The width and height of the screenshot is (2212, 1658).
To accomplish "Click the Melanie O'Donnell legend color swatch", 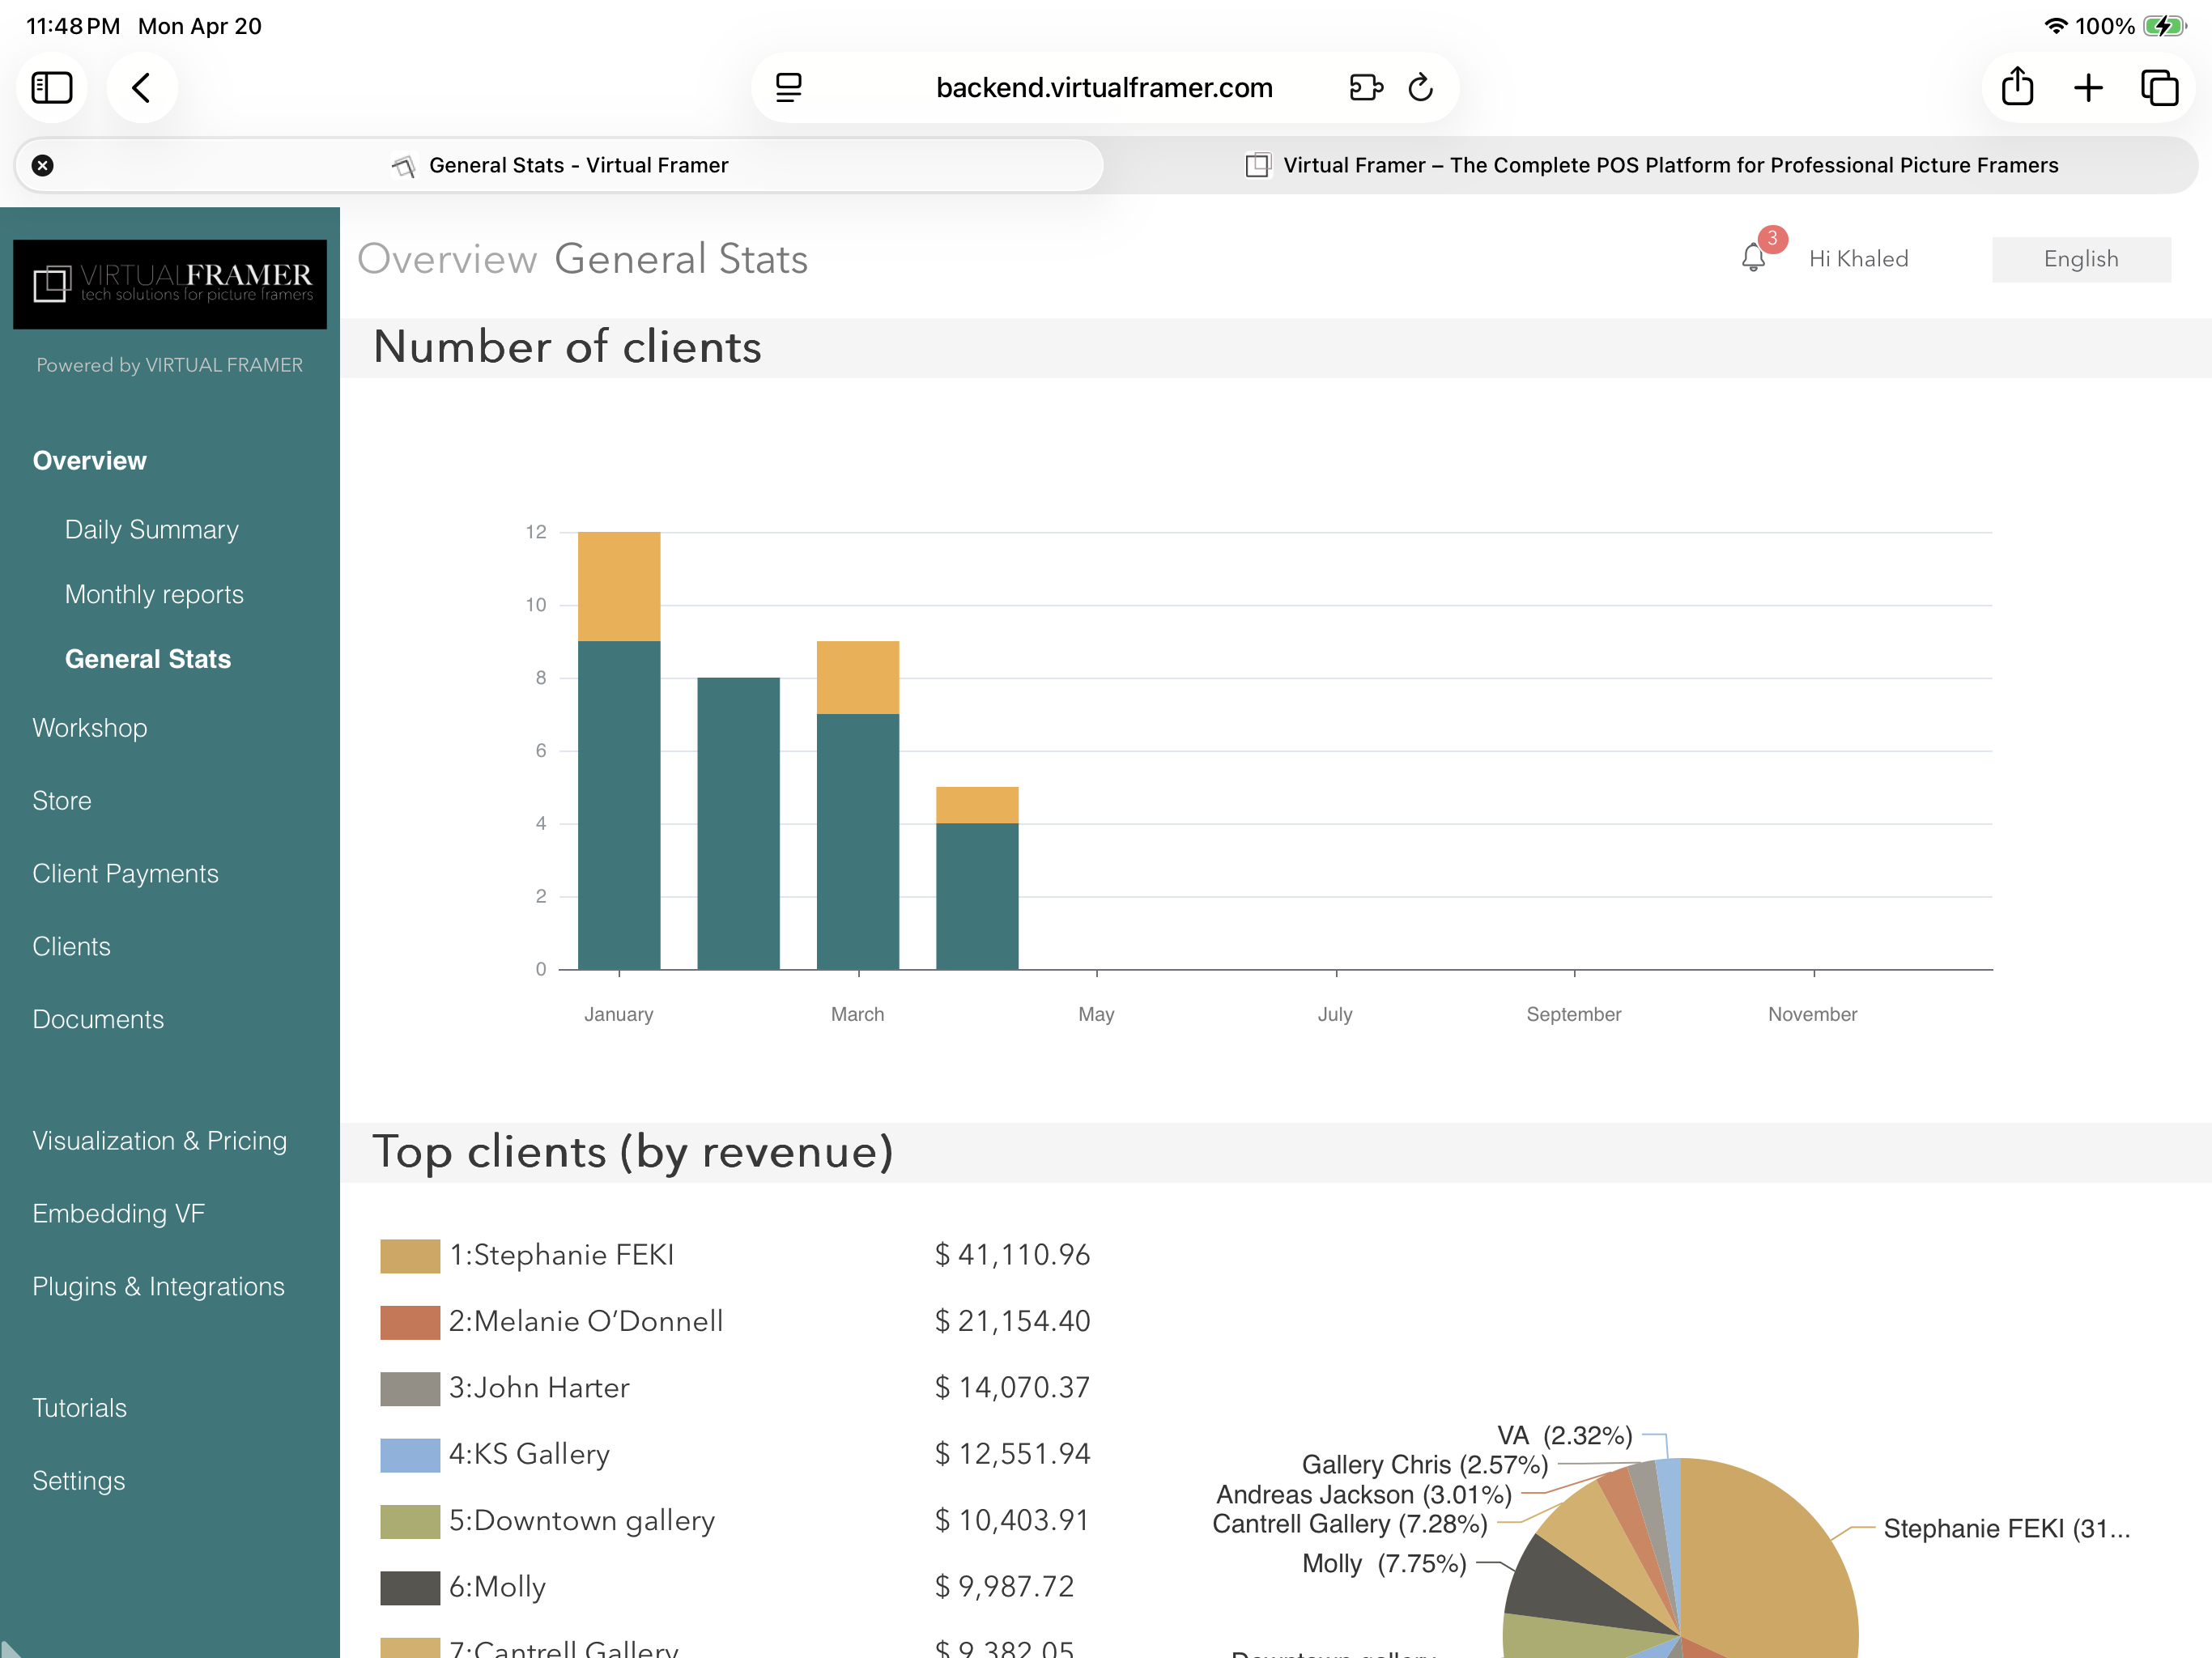I will tap(410, 1322).
